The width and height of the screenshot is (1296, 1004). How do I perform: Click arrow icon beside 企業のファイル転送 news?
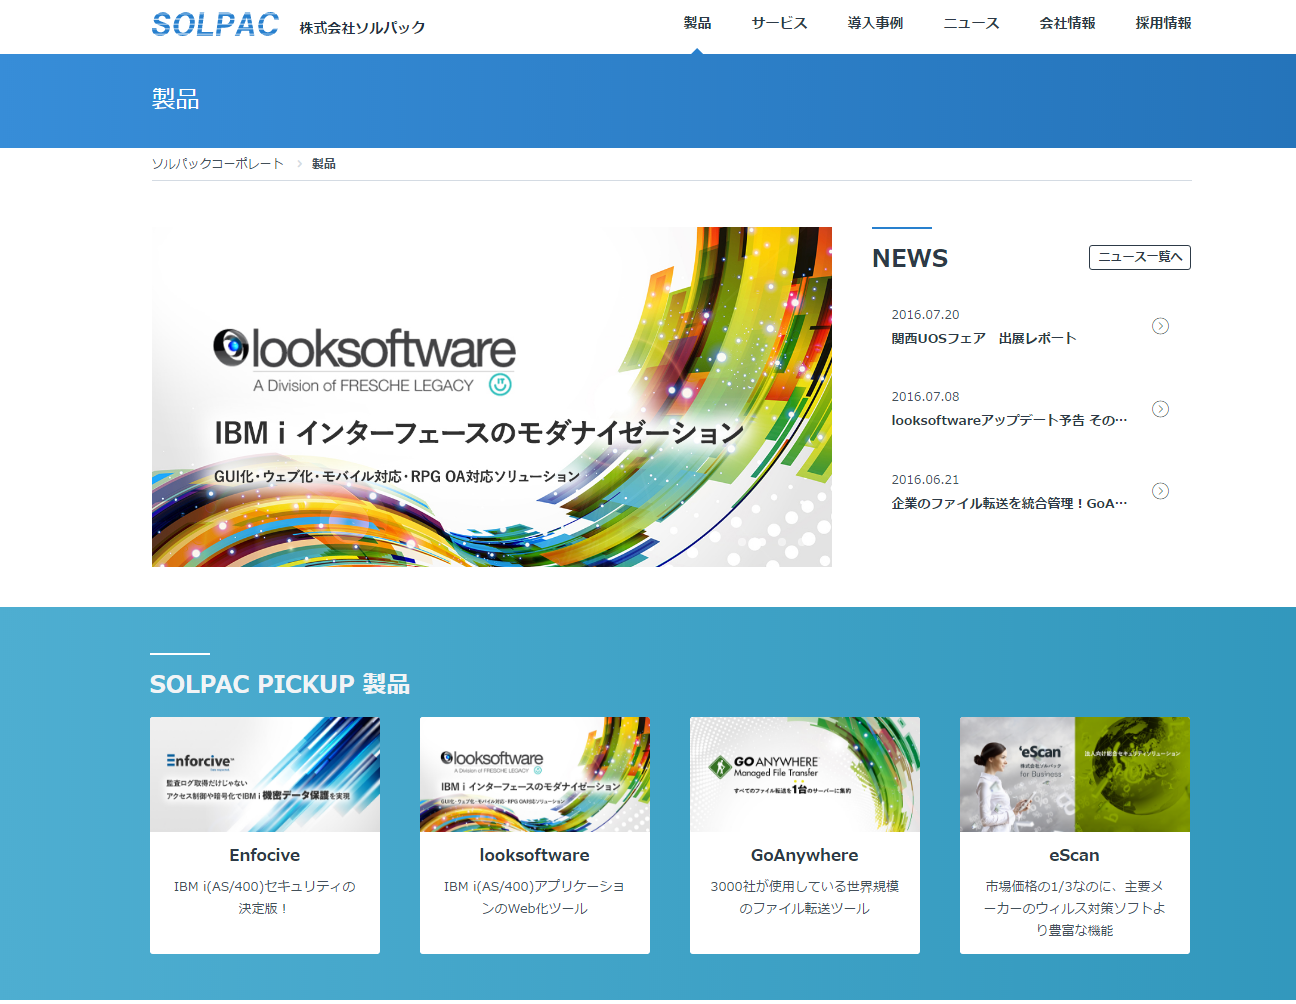tap(1160, 491)
